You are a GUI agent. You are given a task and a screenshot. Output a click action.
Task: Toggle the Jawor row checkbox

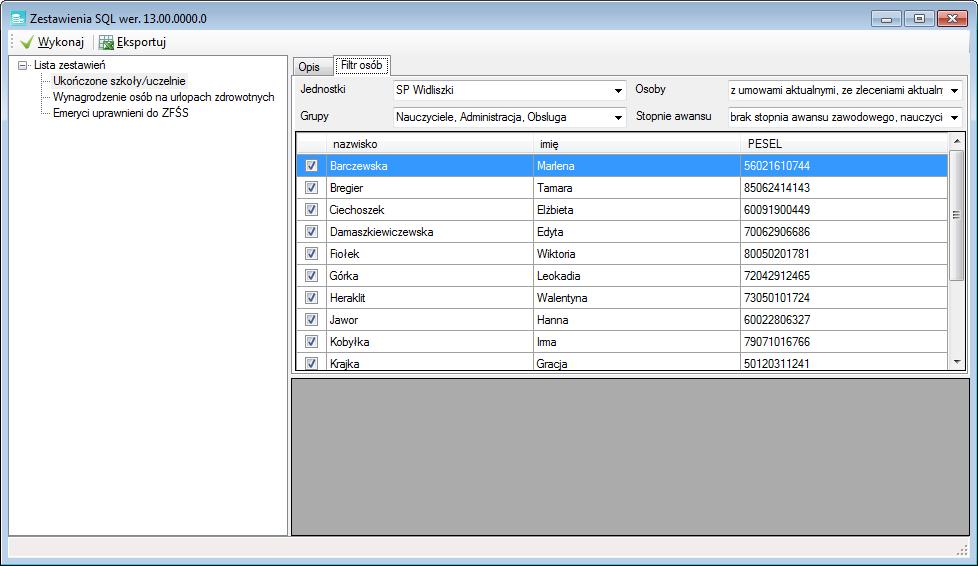click(311, 320)
